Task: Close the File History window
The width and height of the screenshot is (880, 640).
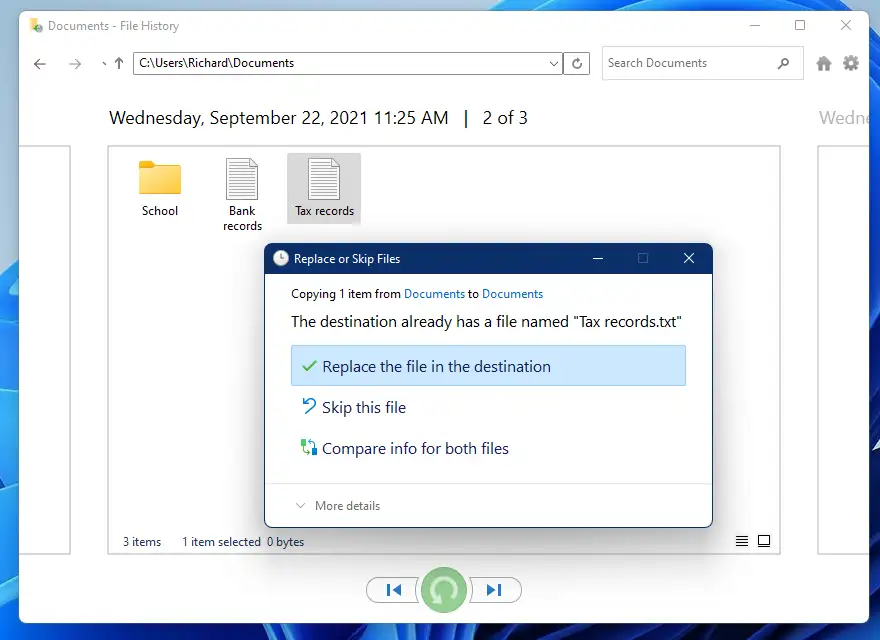Action: (x=846, y=25)
